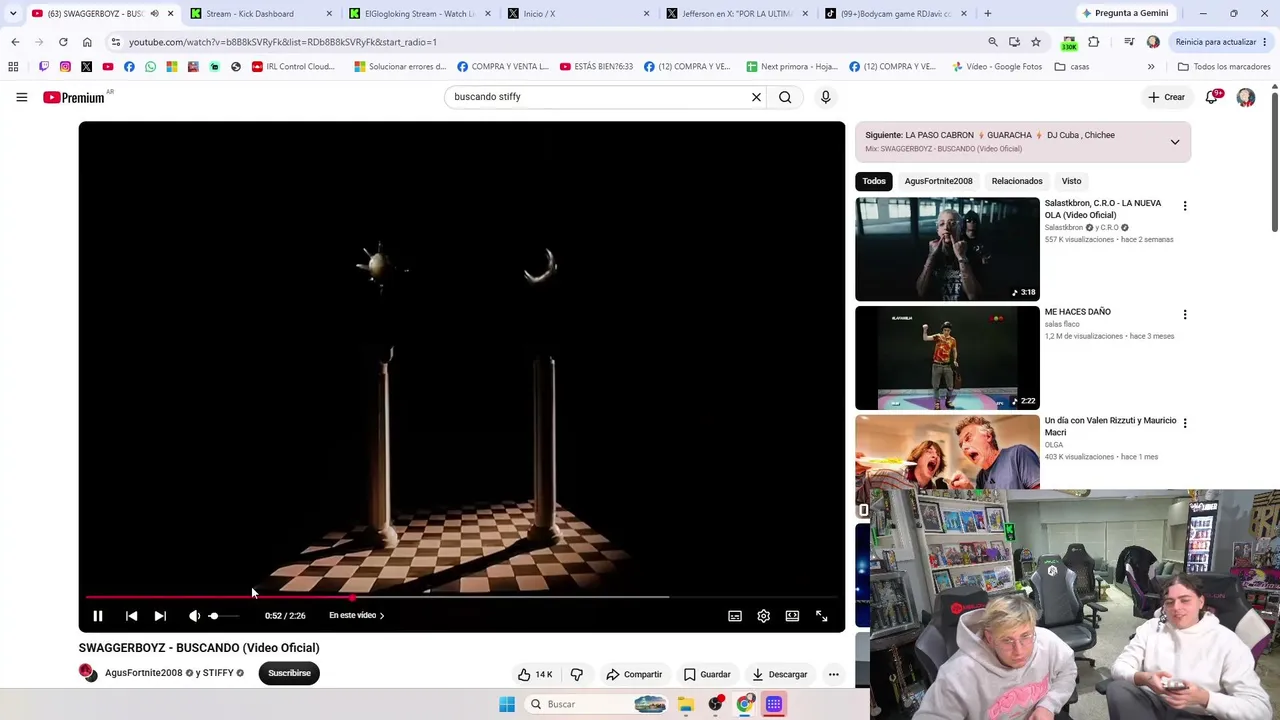Skip to the next video
This screenshot has height=720, width=1280.
(160, 616)
